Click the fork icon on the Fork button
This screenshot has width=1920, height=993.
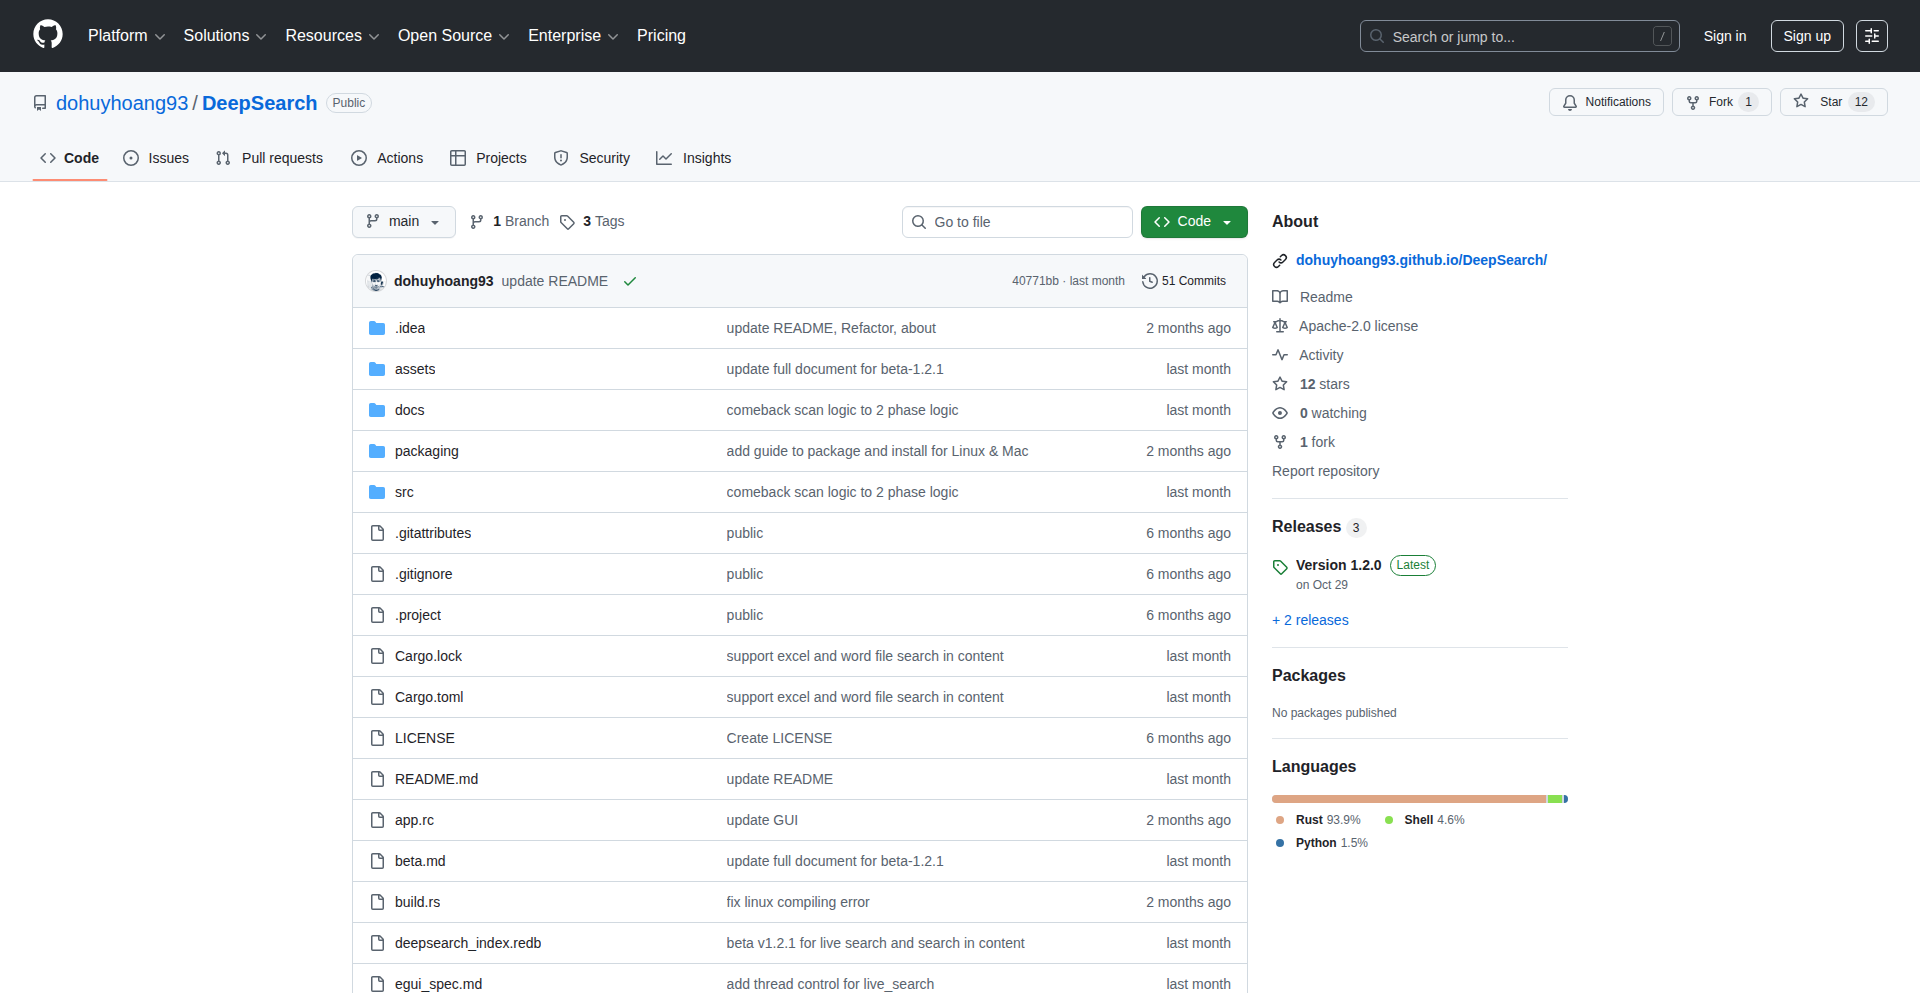tap(1692, 102)
